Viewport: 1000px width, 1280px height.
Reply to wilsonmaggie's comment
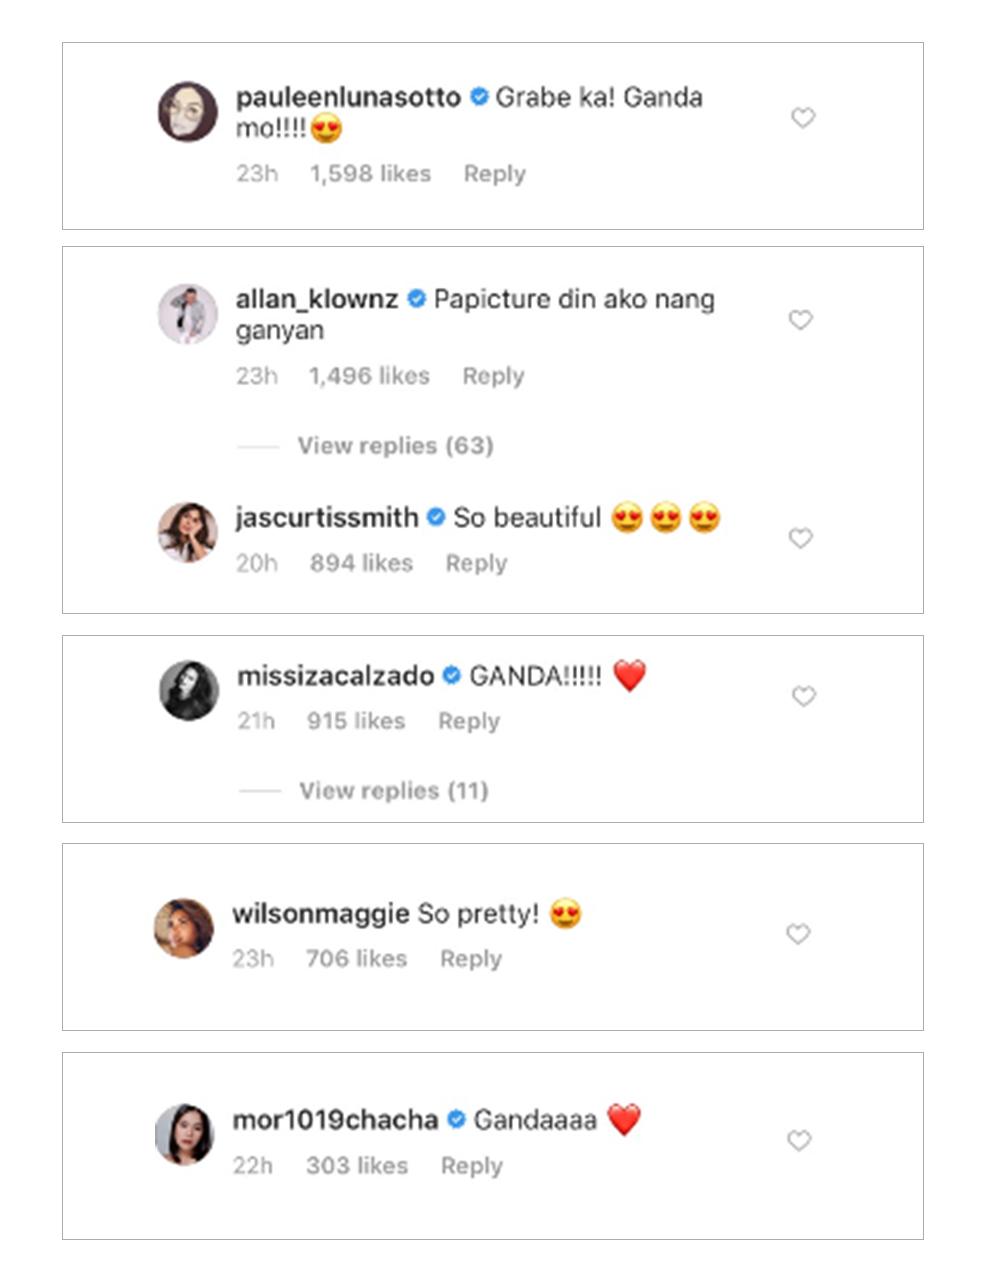(x=471, y=959)
